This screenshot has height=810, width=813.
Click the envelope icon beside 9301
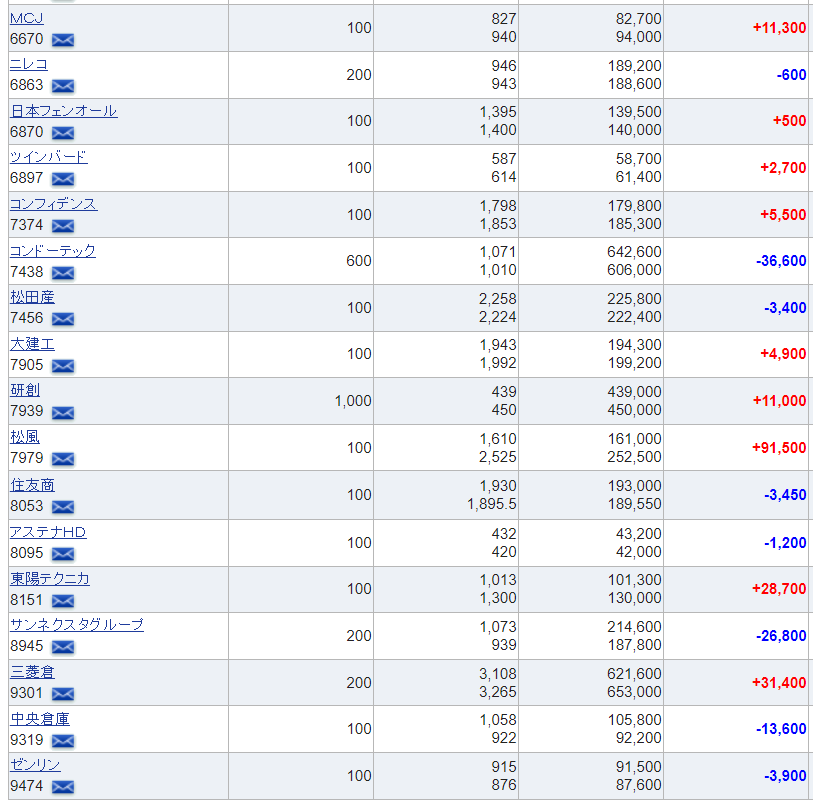pyautogui.click(x=63, y=693)
